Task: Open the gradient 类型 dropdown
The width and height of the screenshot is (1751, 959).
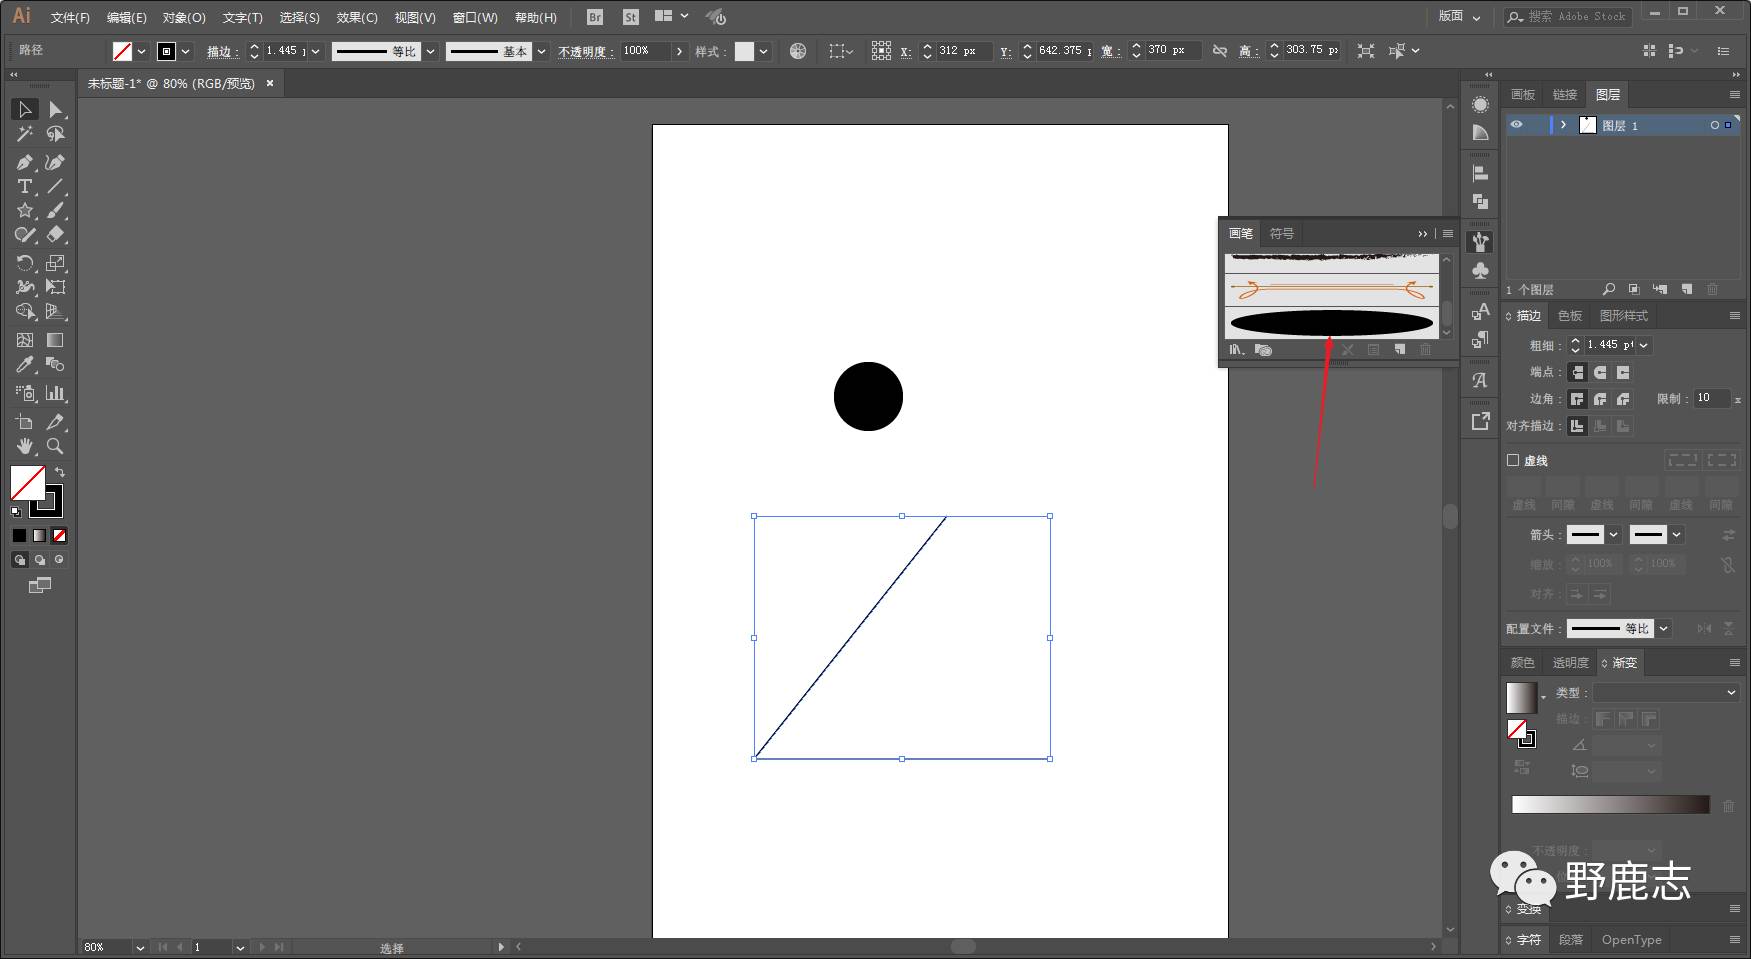Action: tap(1666, 692)
